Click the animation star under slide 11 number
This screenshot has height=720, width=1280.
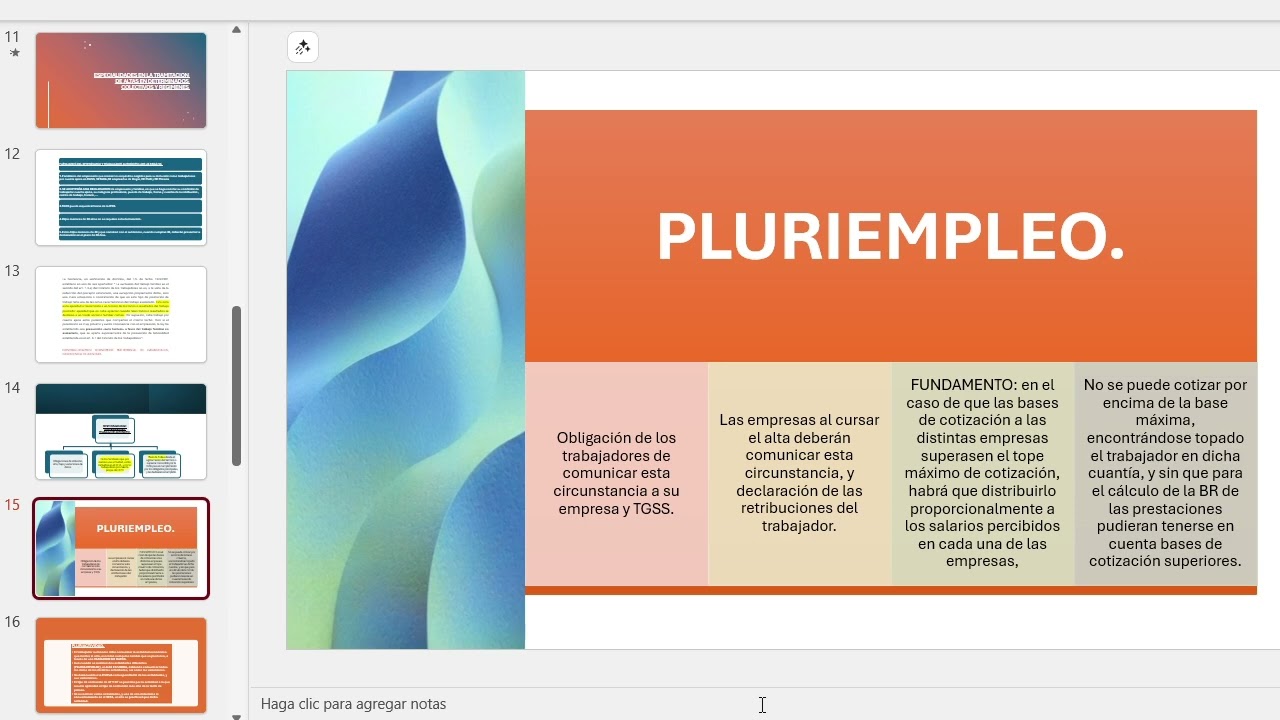click(x=14, y=53)
